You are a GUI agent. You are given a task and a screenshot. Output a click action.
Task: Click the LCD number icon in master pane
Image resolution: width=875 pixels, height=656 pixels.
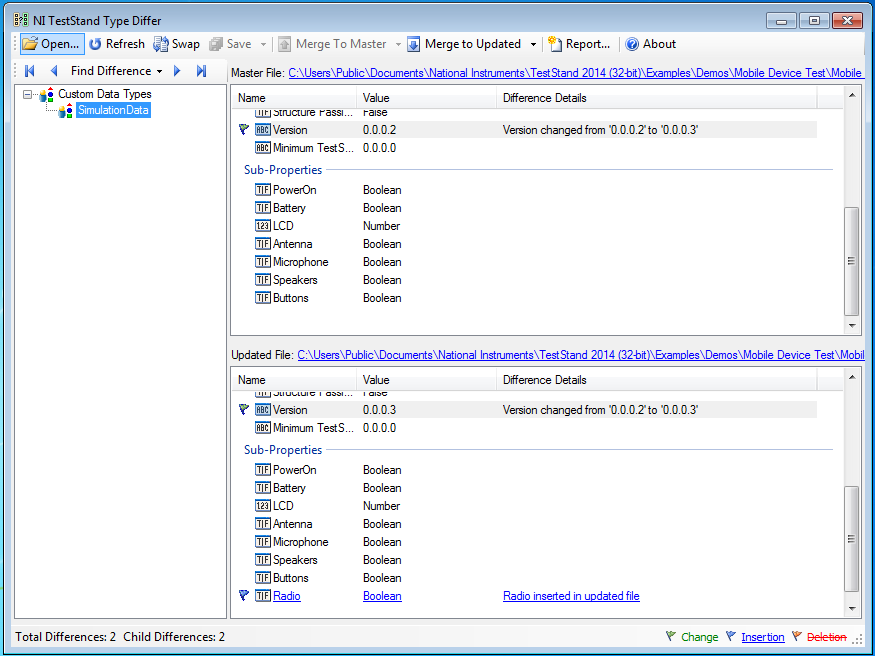pos(263,226)
